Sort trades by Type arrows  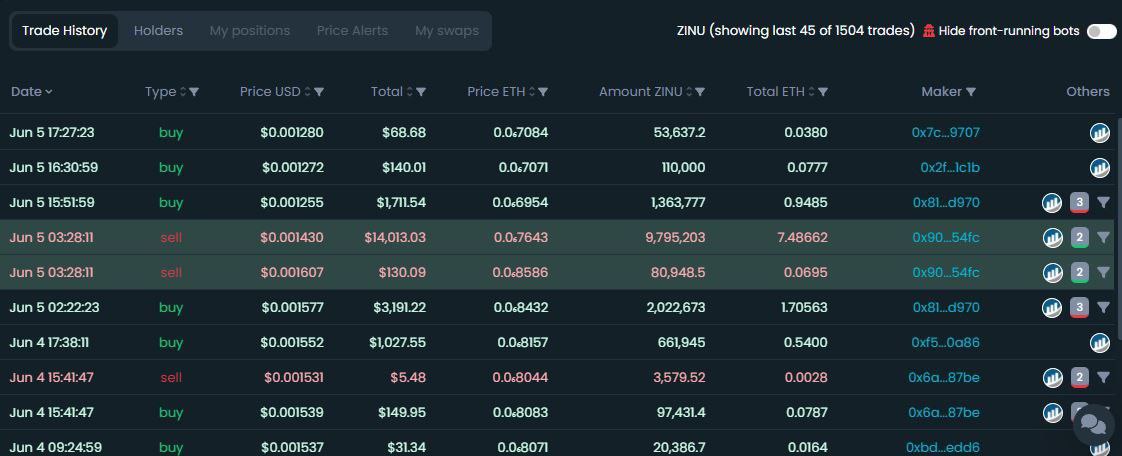[x=182, y=92]
